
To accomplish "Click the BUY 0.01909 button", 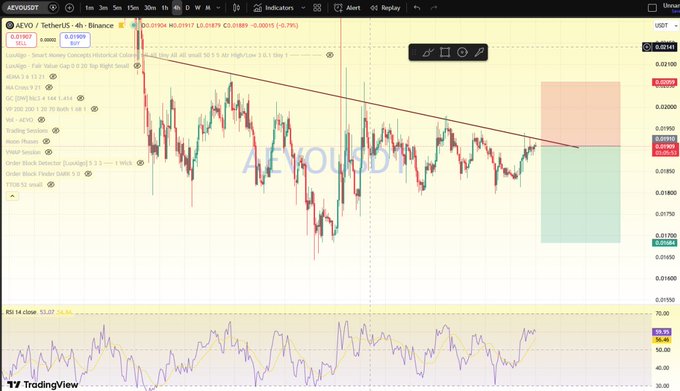I will coord(75,40).
